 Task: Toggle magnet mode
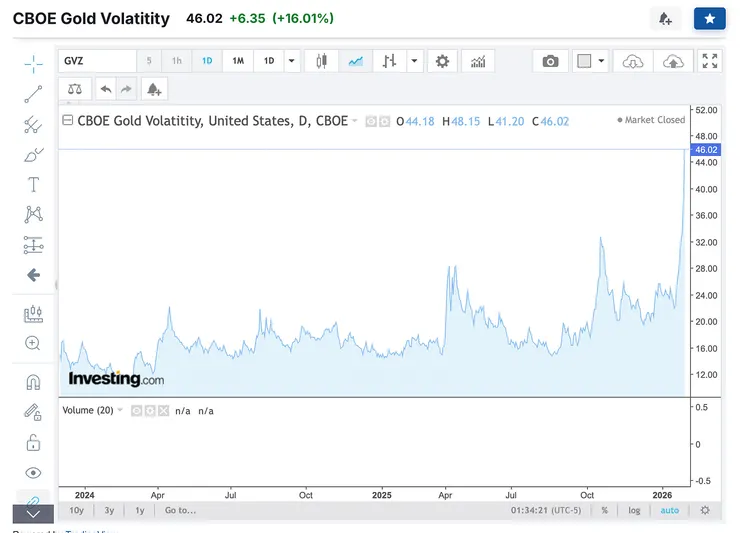pyautogui.click(x=34, y=382)
